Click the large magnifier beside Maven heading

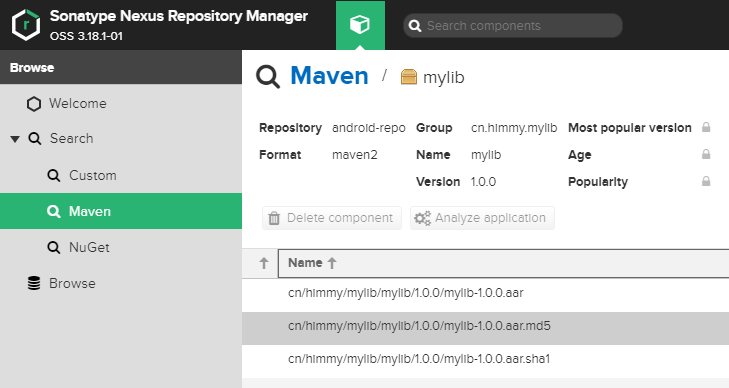point(268,76)
